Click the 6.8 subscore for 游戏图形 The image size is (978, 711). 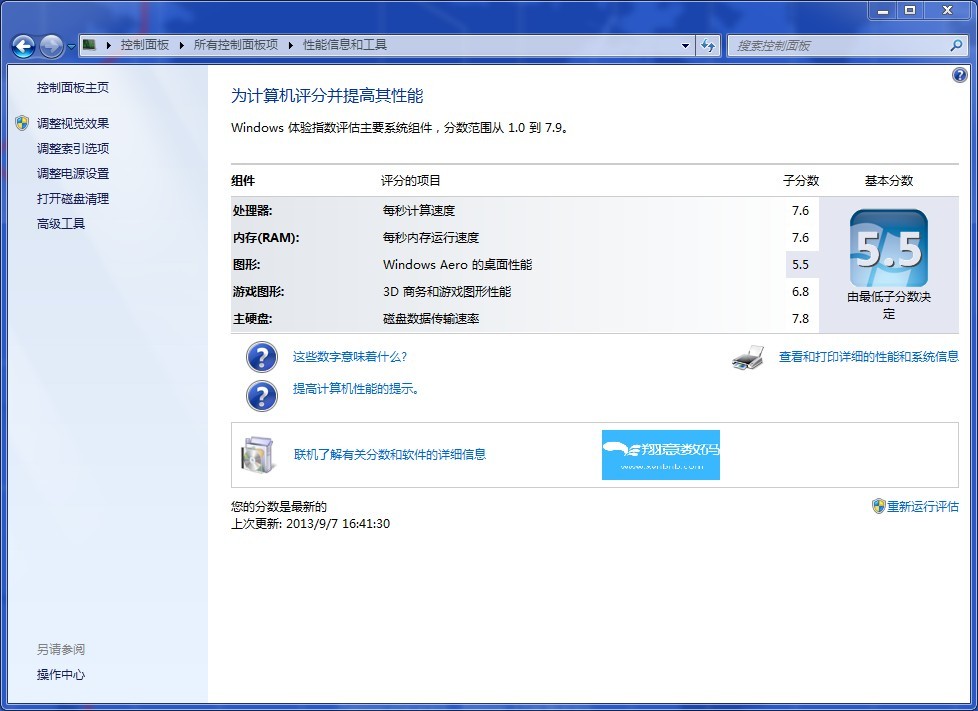(x=801, y=292)
